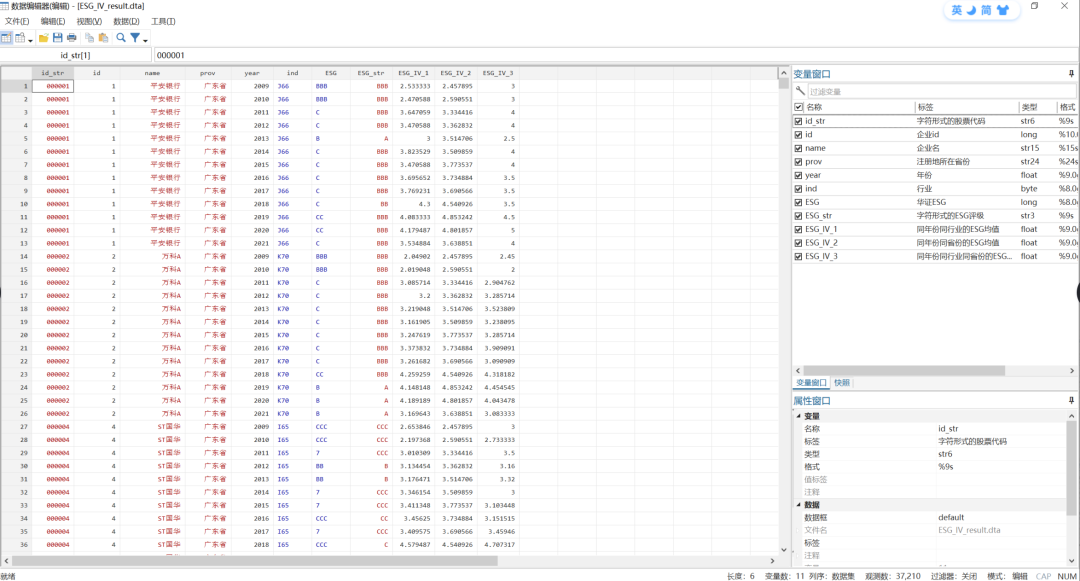Click variables list scroll-left arrow

click(798, 370)
